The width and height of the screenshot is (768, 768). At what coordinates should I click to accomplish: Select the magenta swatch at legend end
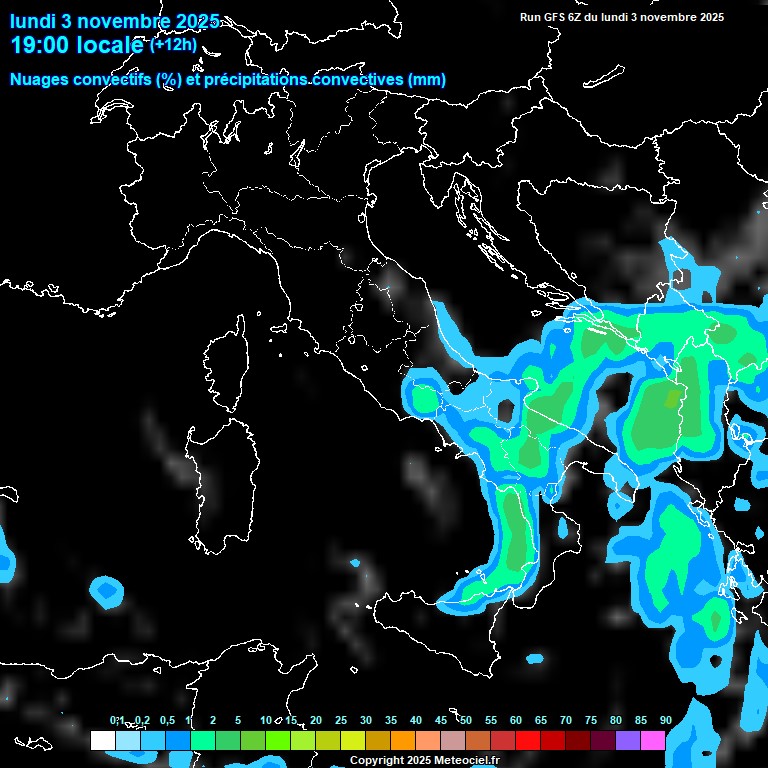[x=653, y=740]
